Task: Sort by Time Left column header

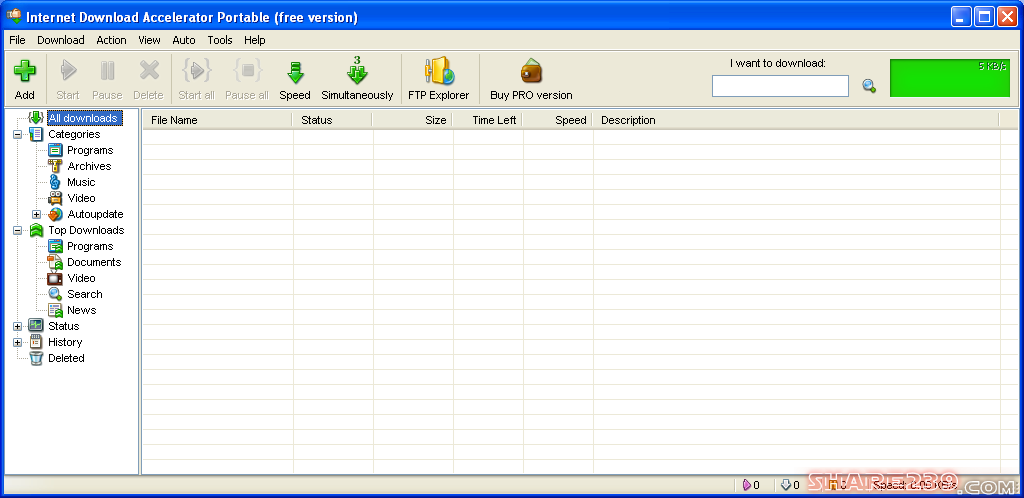Action: click(x=487, y=120)
